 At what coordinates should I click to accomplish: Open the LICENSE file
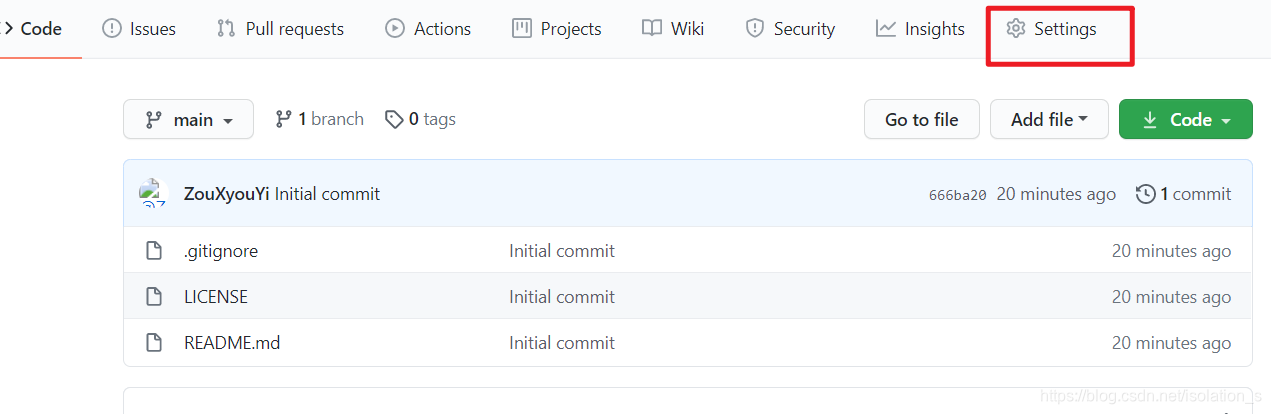pos(216,297)
